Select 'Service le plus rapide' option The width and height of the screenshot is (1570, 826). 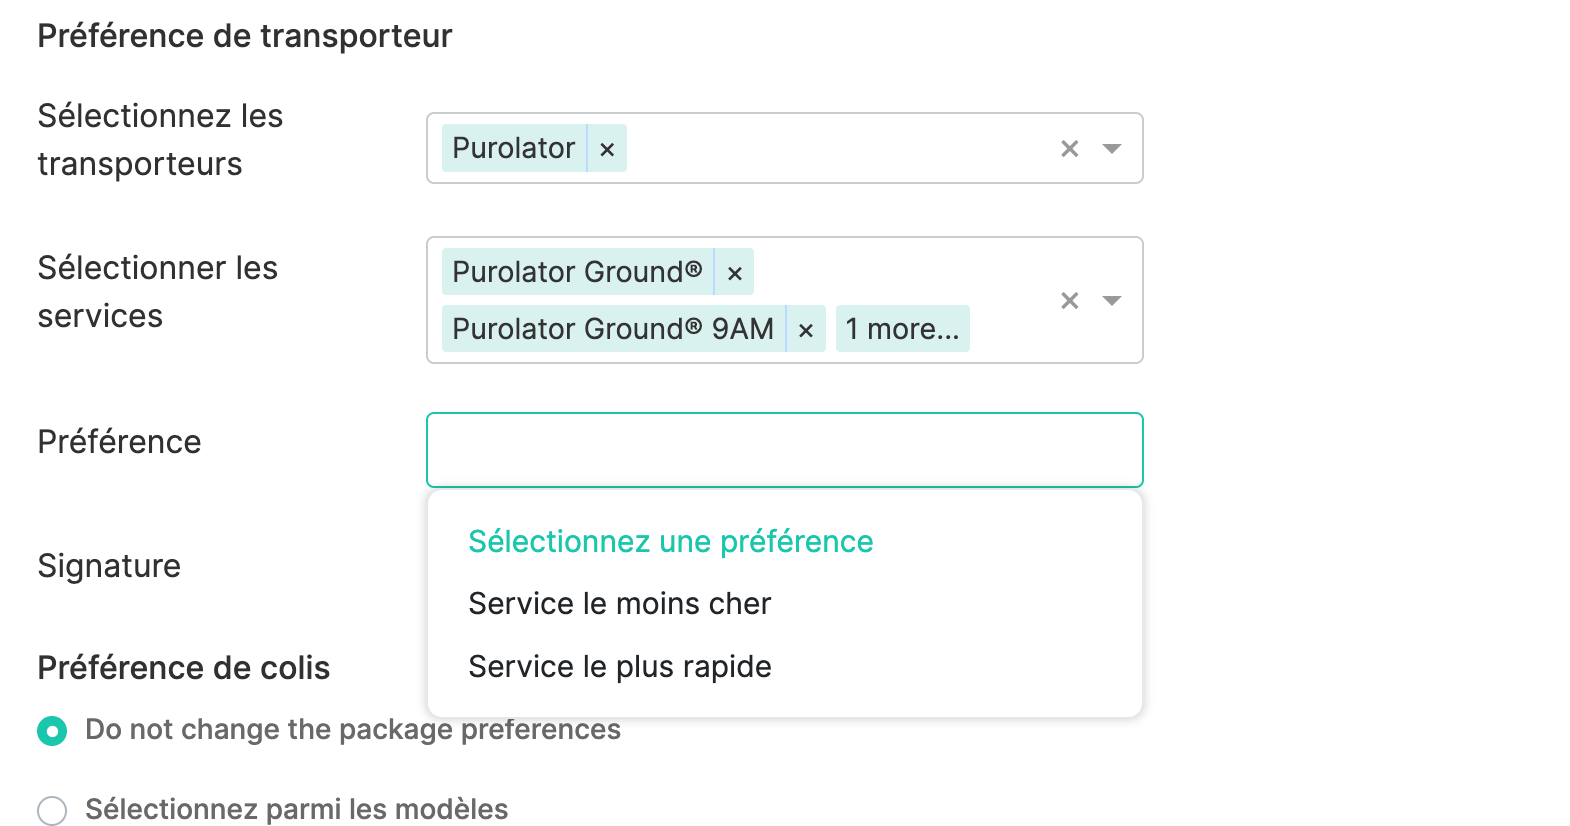619,667
